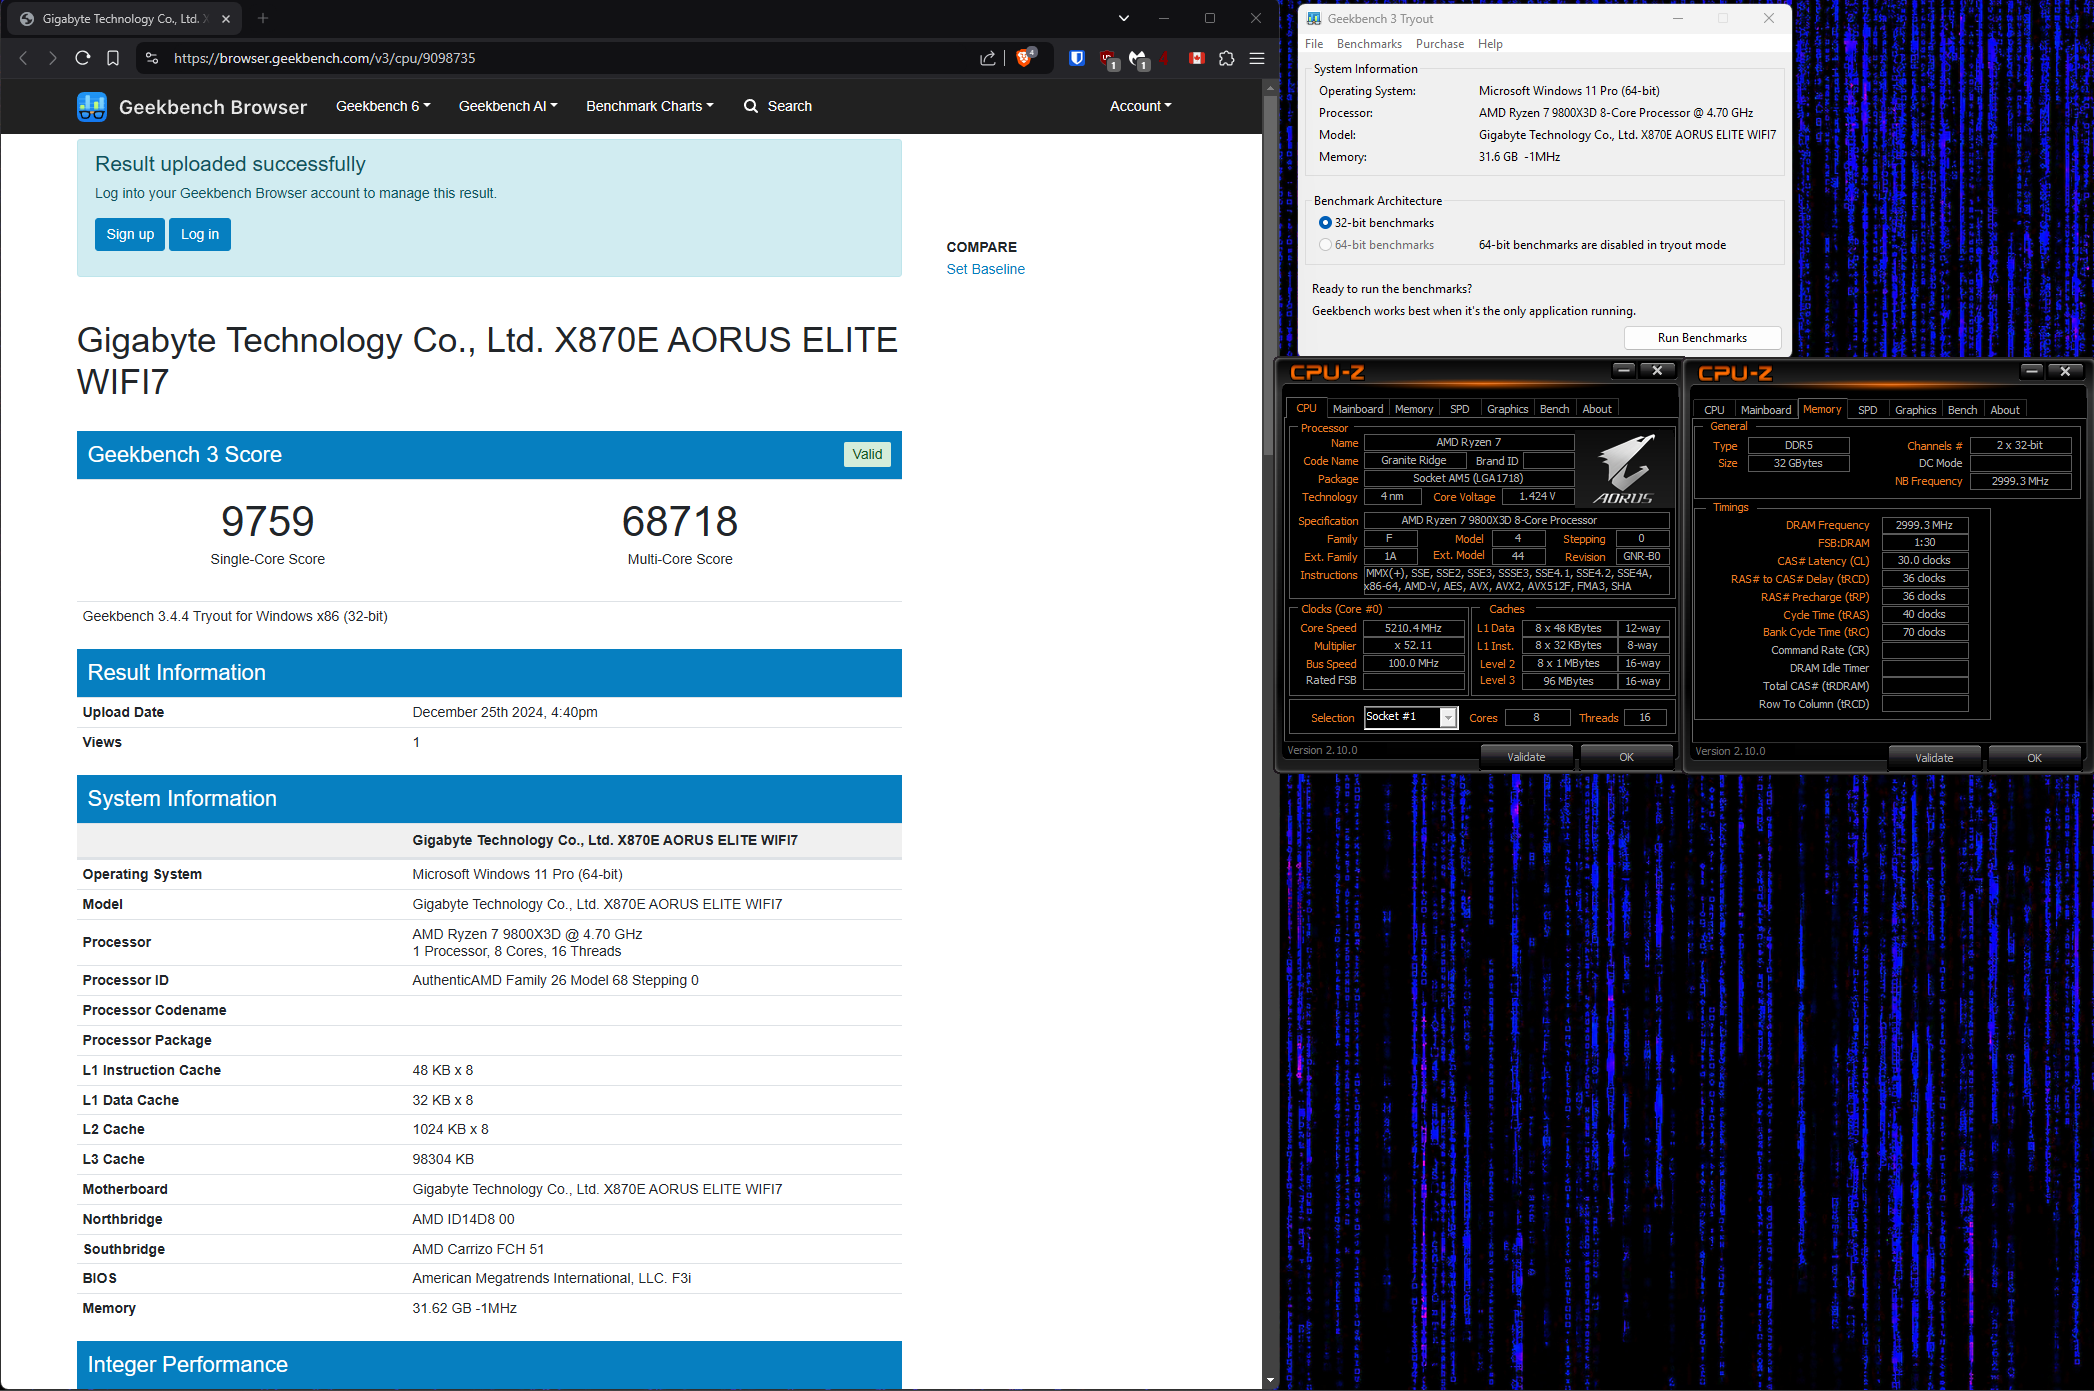Screen dimensions: 2094x1391
Task: Open tab search chevron in title bar
Action: (1124, 18)
